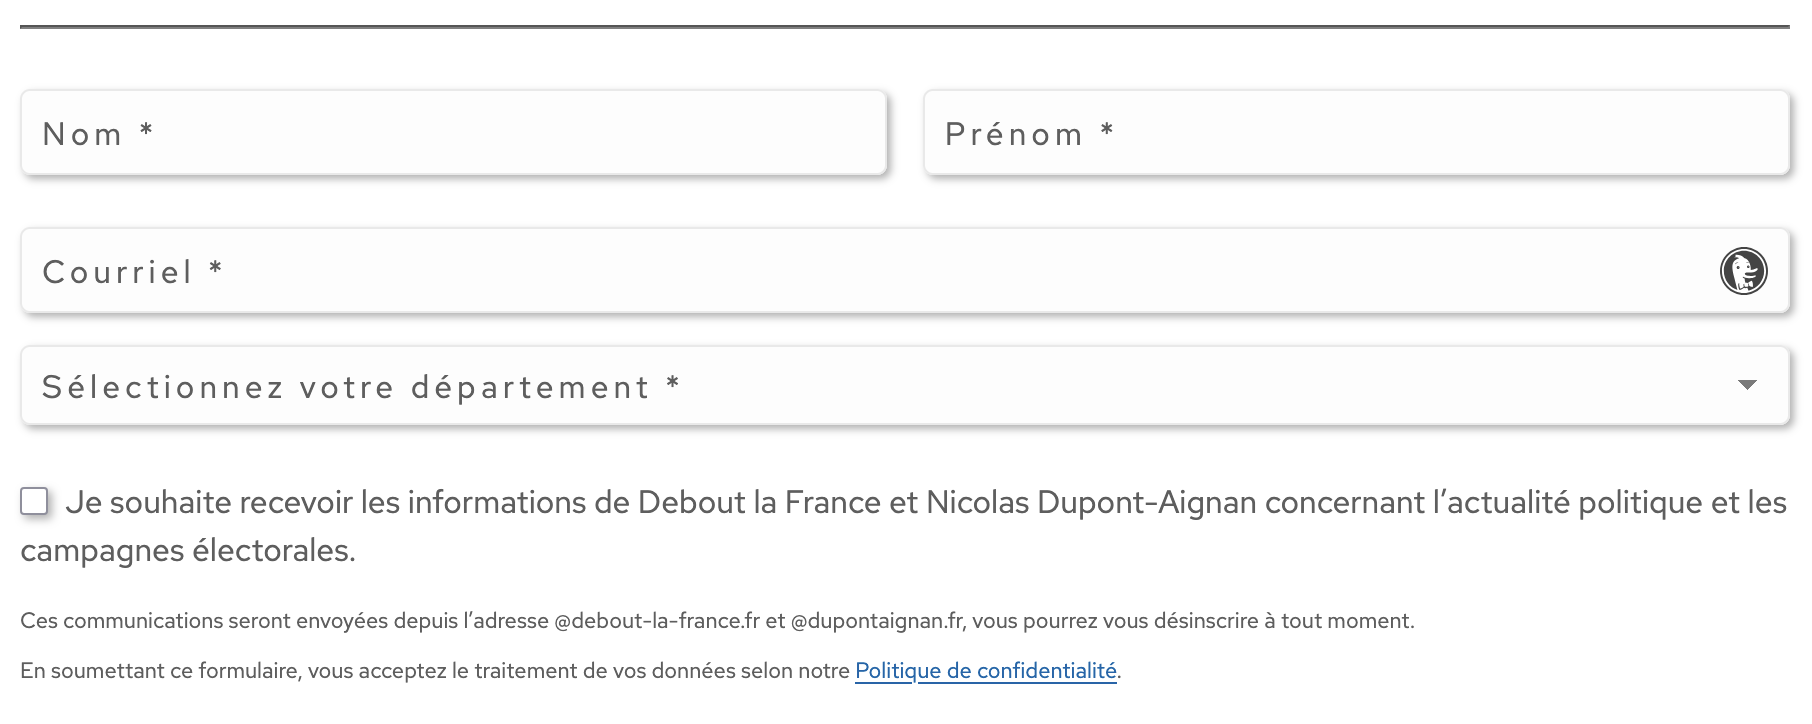1812x724 pixels.
Task: Click the asterisk after the département label
Action: coord(673,383)
